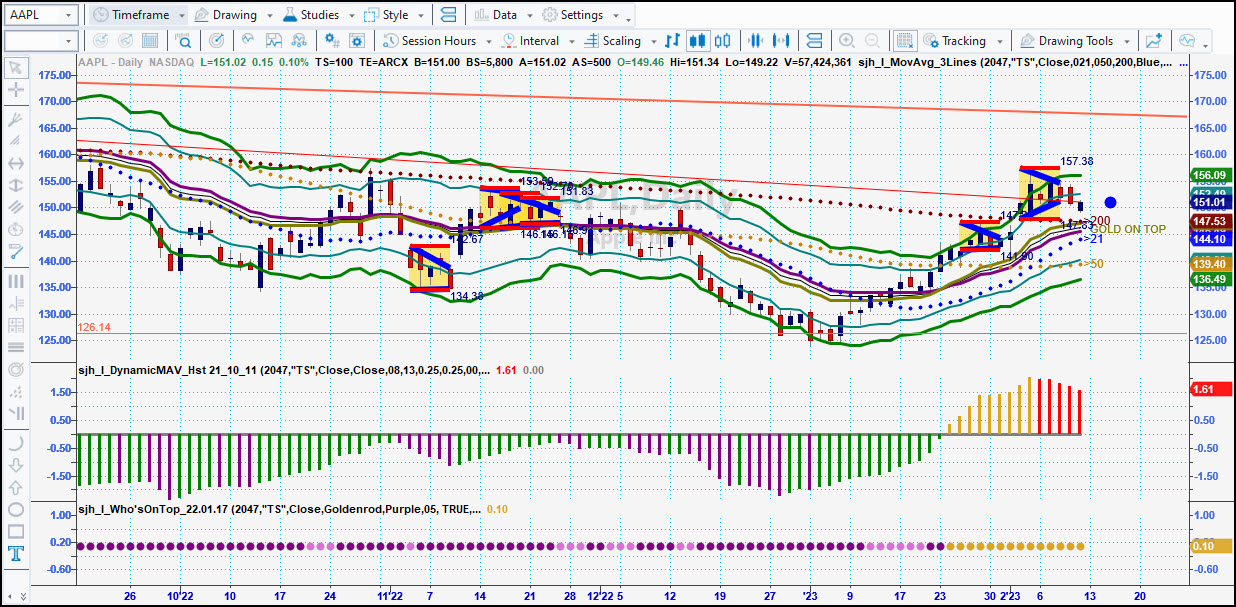Select the up arrow drawing tool
Screen dimensions: 1236x607
click(x=15, y=488)
